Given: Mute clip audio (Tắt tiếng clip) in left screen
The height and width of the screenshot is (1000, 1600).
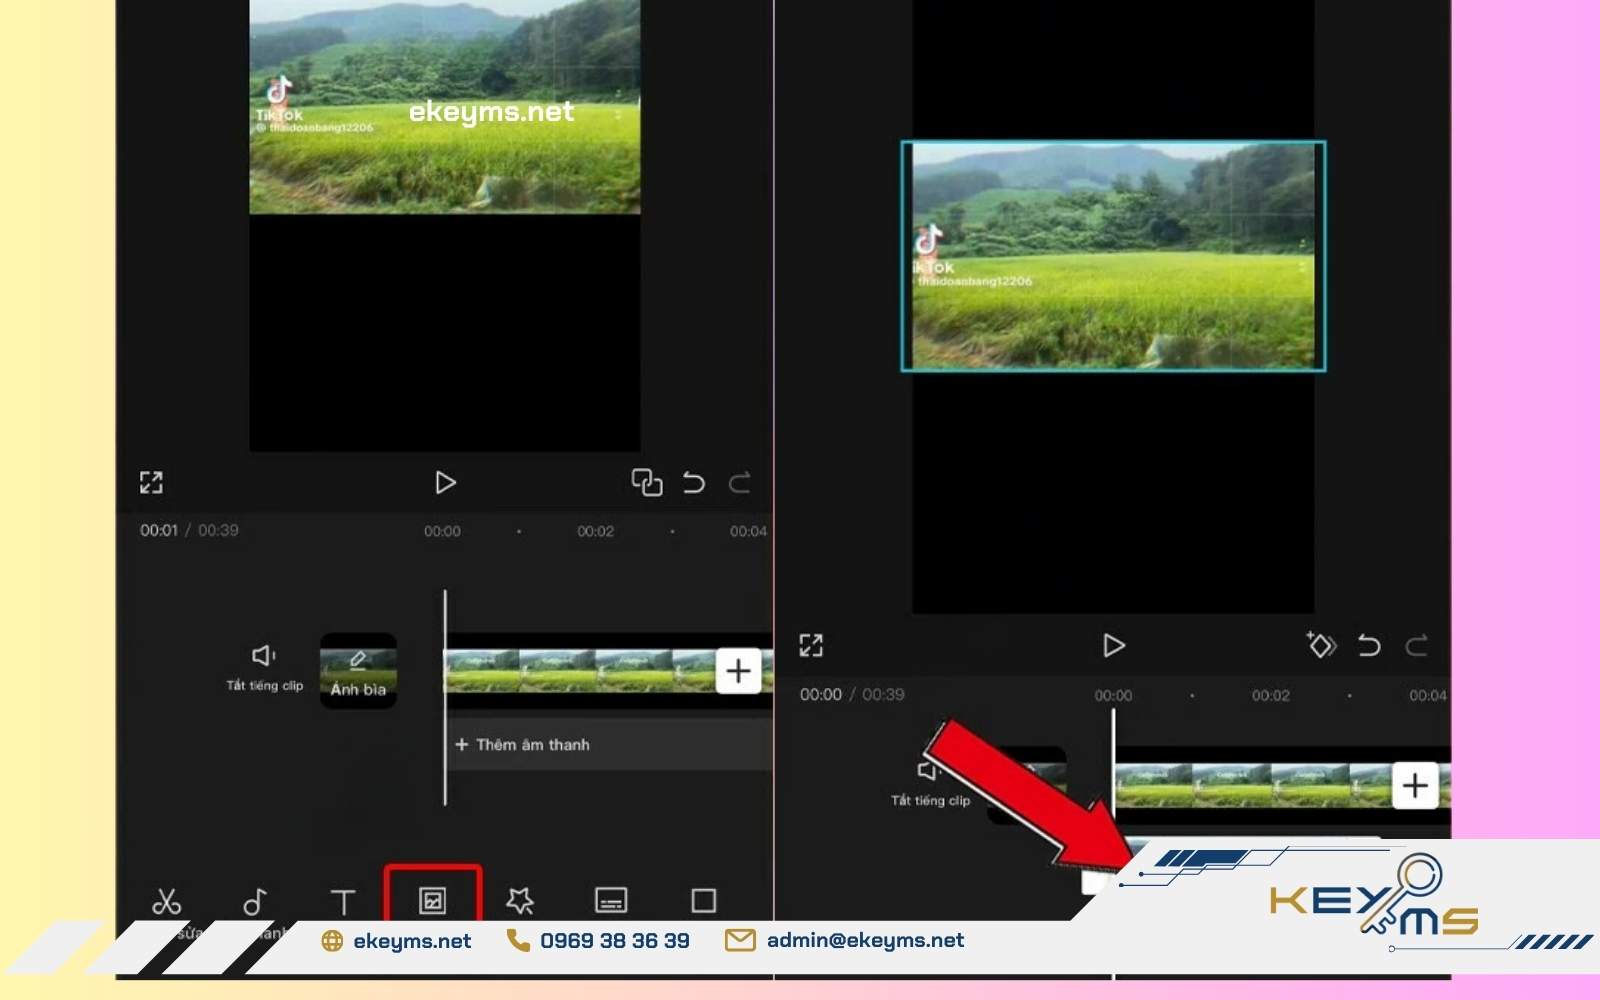Looking at the screenshot, I should coord(264,668).
